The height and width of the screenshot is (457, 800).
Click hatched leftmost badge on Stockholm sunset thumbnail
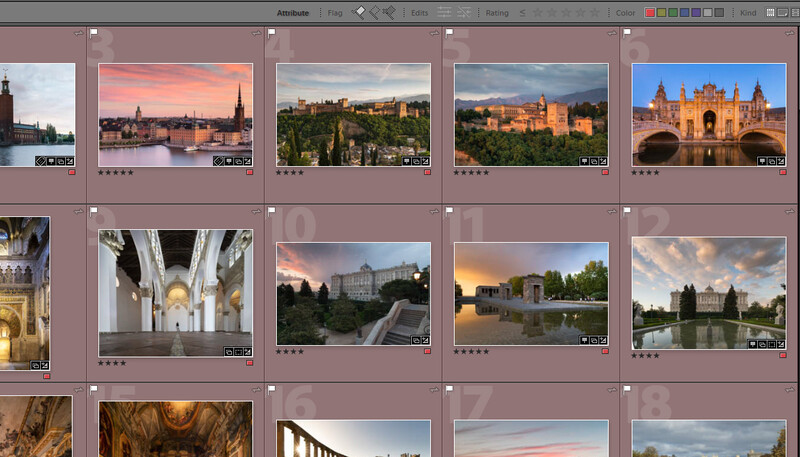point(218,161)
